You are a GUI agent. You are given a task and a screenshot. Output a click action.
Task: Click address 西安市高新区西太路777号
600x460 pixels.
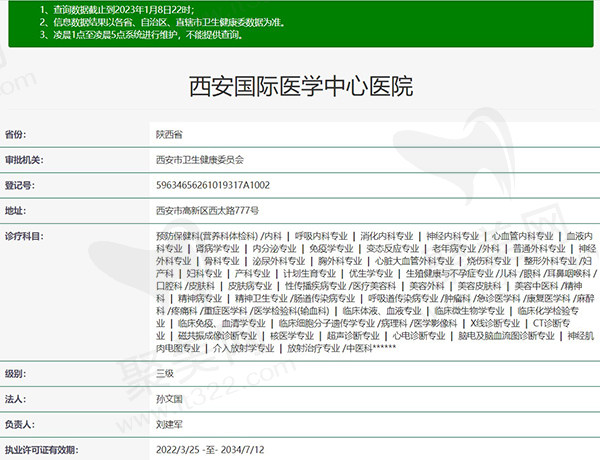tap(207, 210)
